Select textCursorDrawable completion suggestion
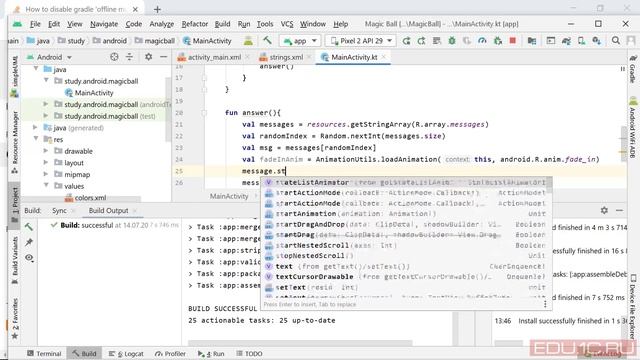Viewport: 640px width, 360px height. [406, 277]
